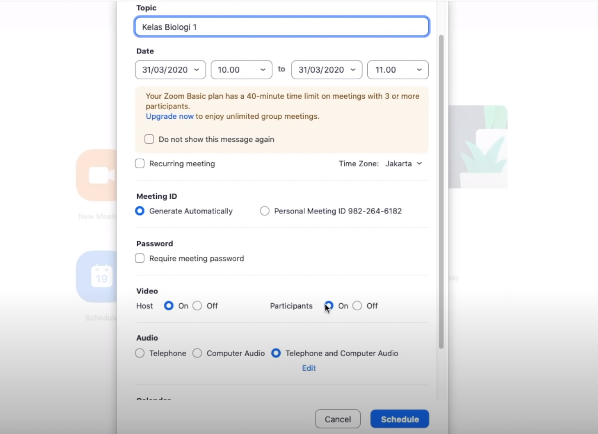Screen dimensions: 598x434
Task: Click the orange New Meeting camera icon behind dialog
Action: 97,175
